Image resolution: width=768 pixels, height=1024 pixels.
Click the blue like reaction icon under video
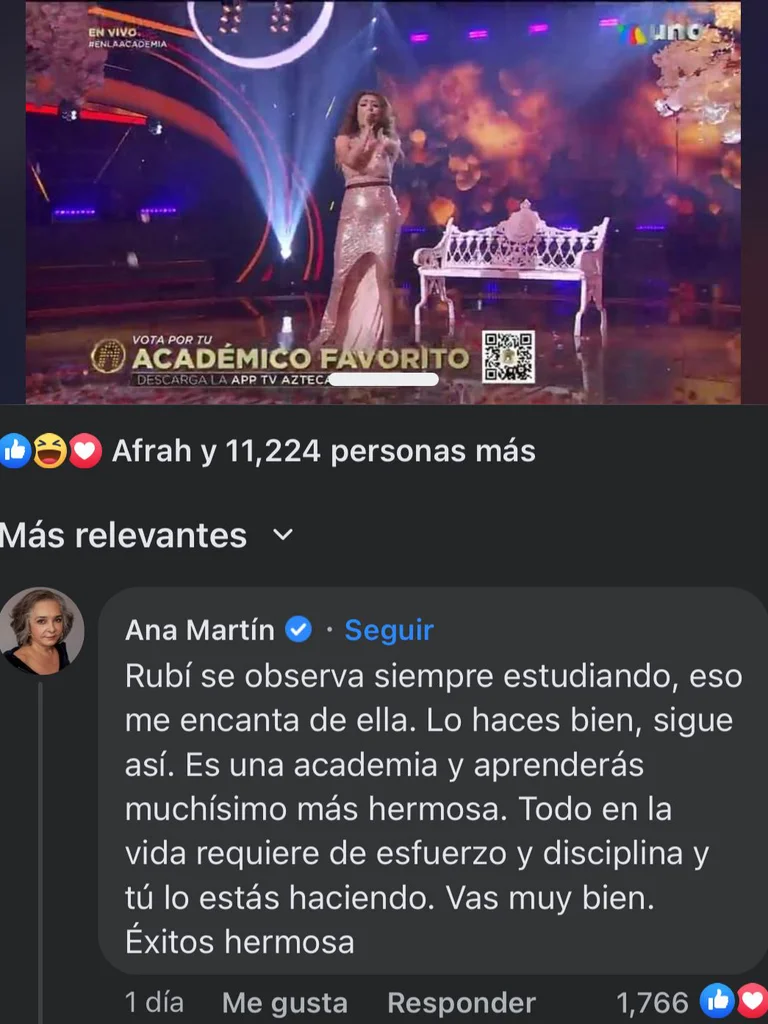pos(14,451)
